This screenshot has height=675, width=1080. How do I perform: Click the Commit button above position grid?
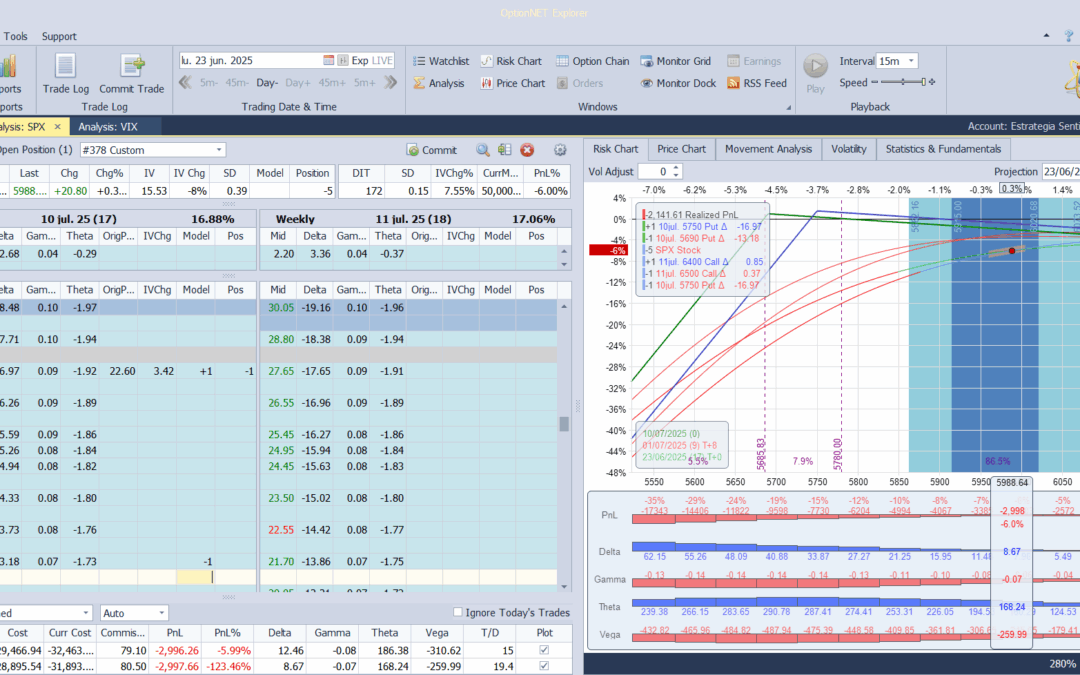(x=431, y=150)
